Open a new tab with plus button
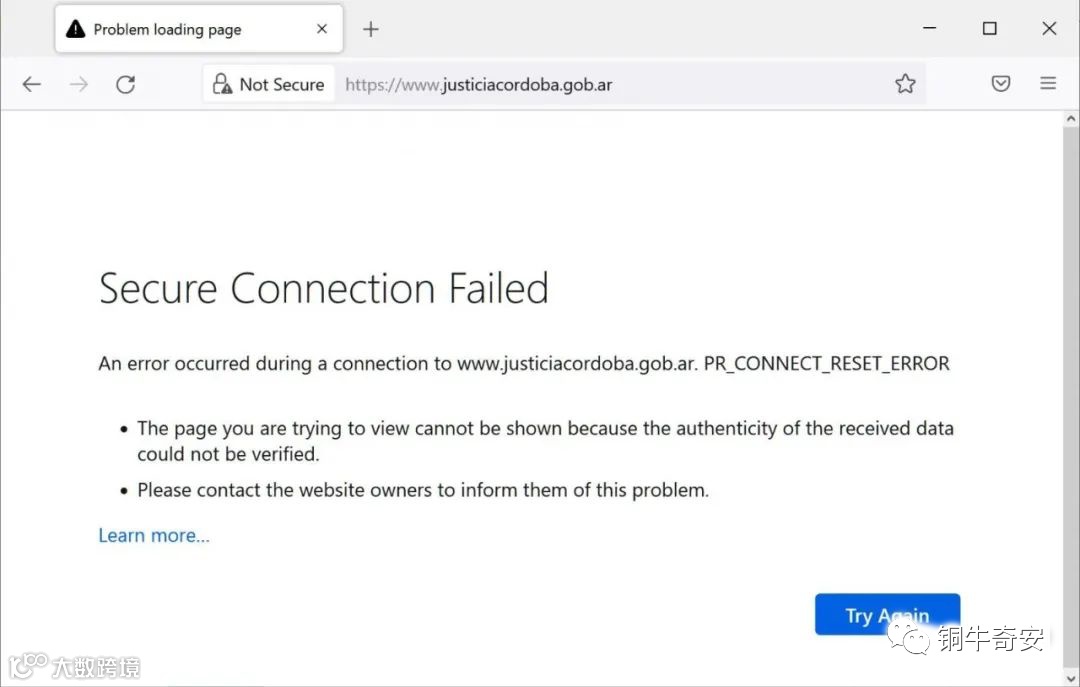Image resolution: width=1080 pixels, height=687 pixels. (371, 29)
